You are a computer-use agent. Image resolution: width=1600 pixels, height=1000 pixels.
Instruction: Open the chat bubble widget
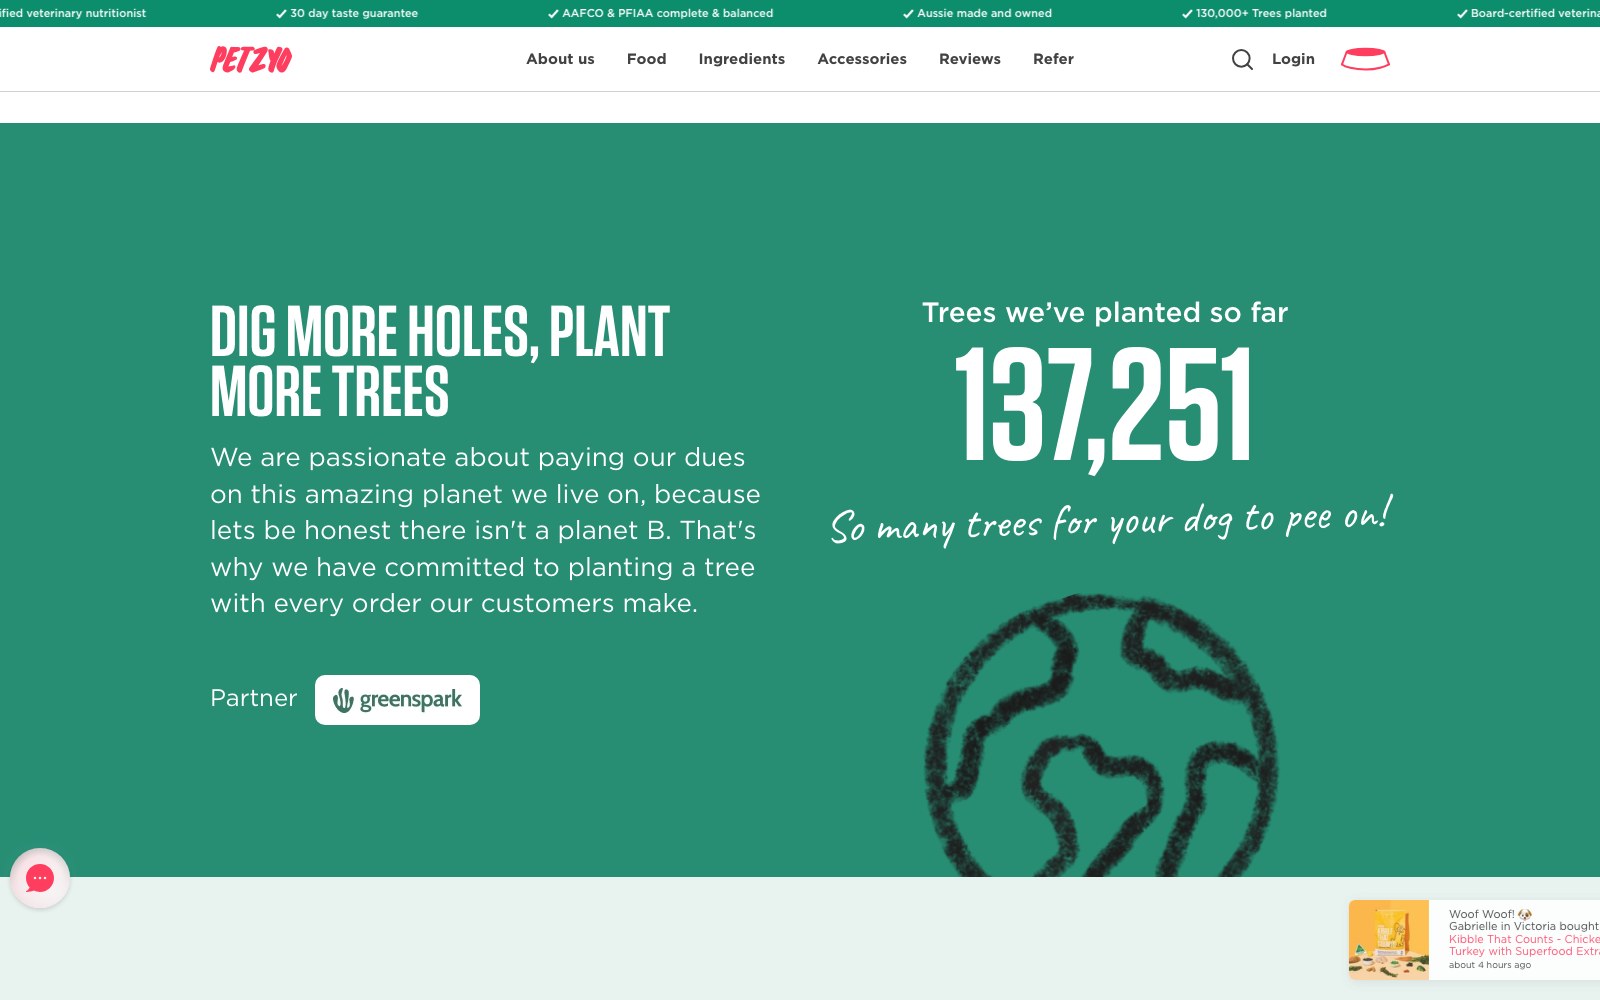tap(40, 879)
